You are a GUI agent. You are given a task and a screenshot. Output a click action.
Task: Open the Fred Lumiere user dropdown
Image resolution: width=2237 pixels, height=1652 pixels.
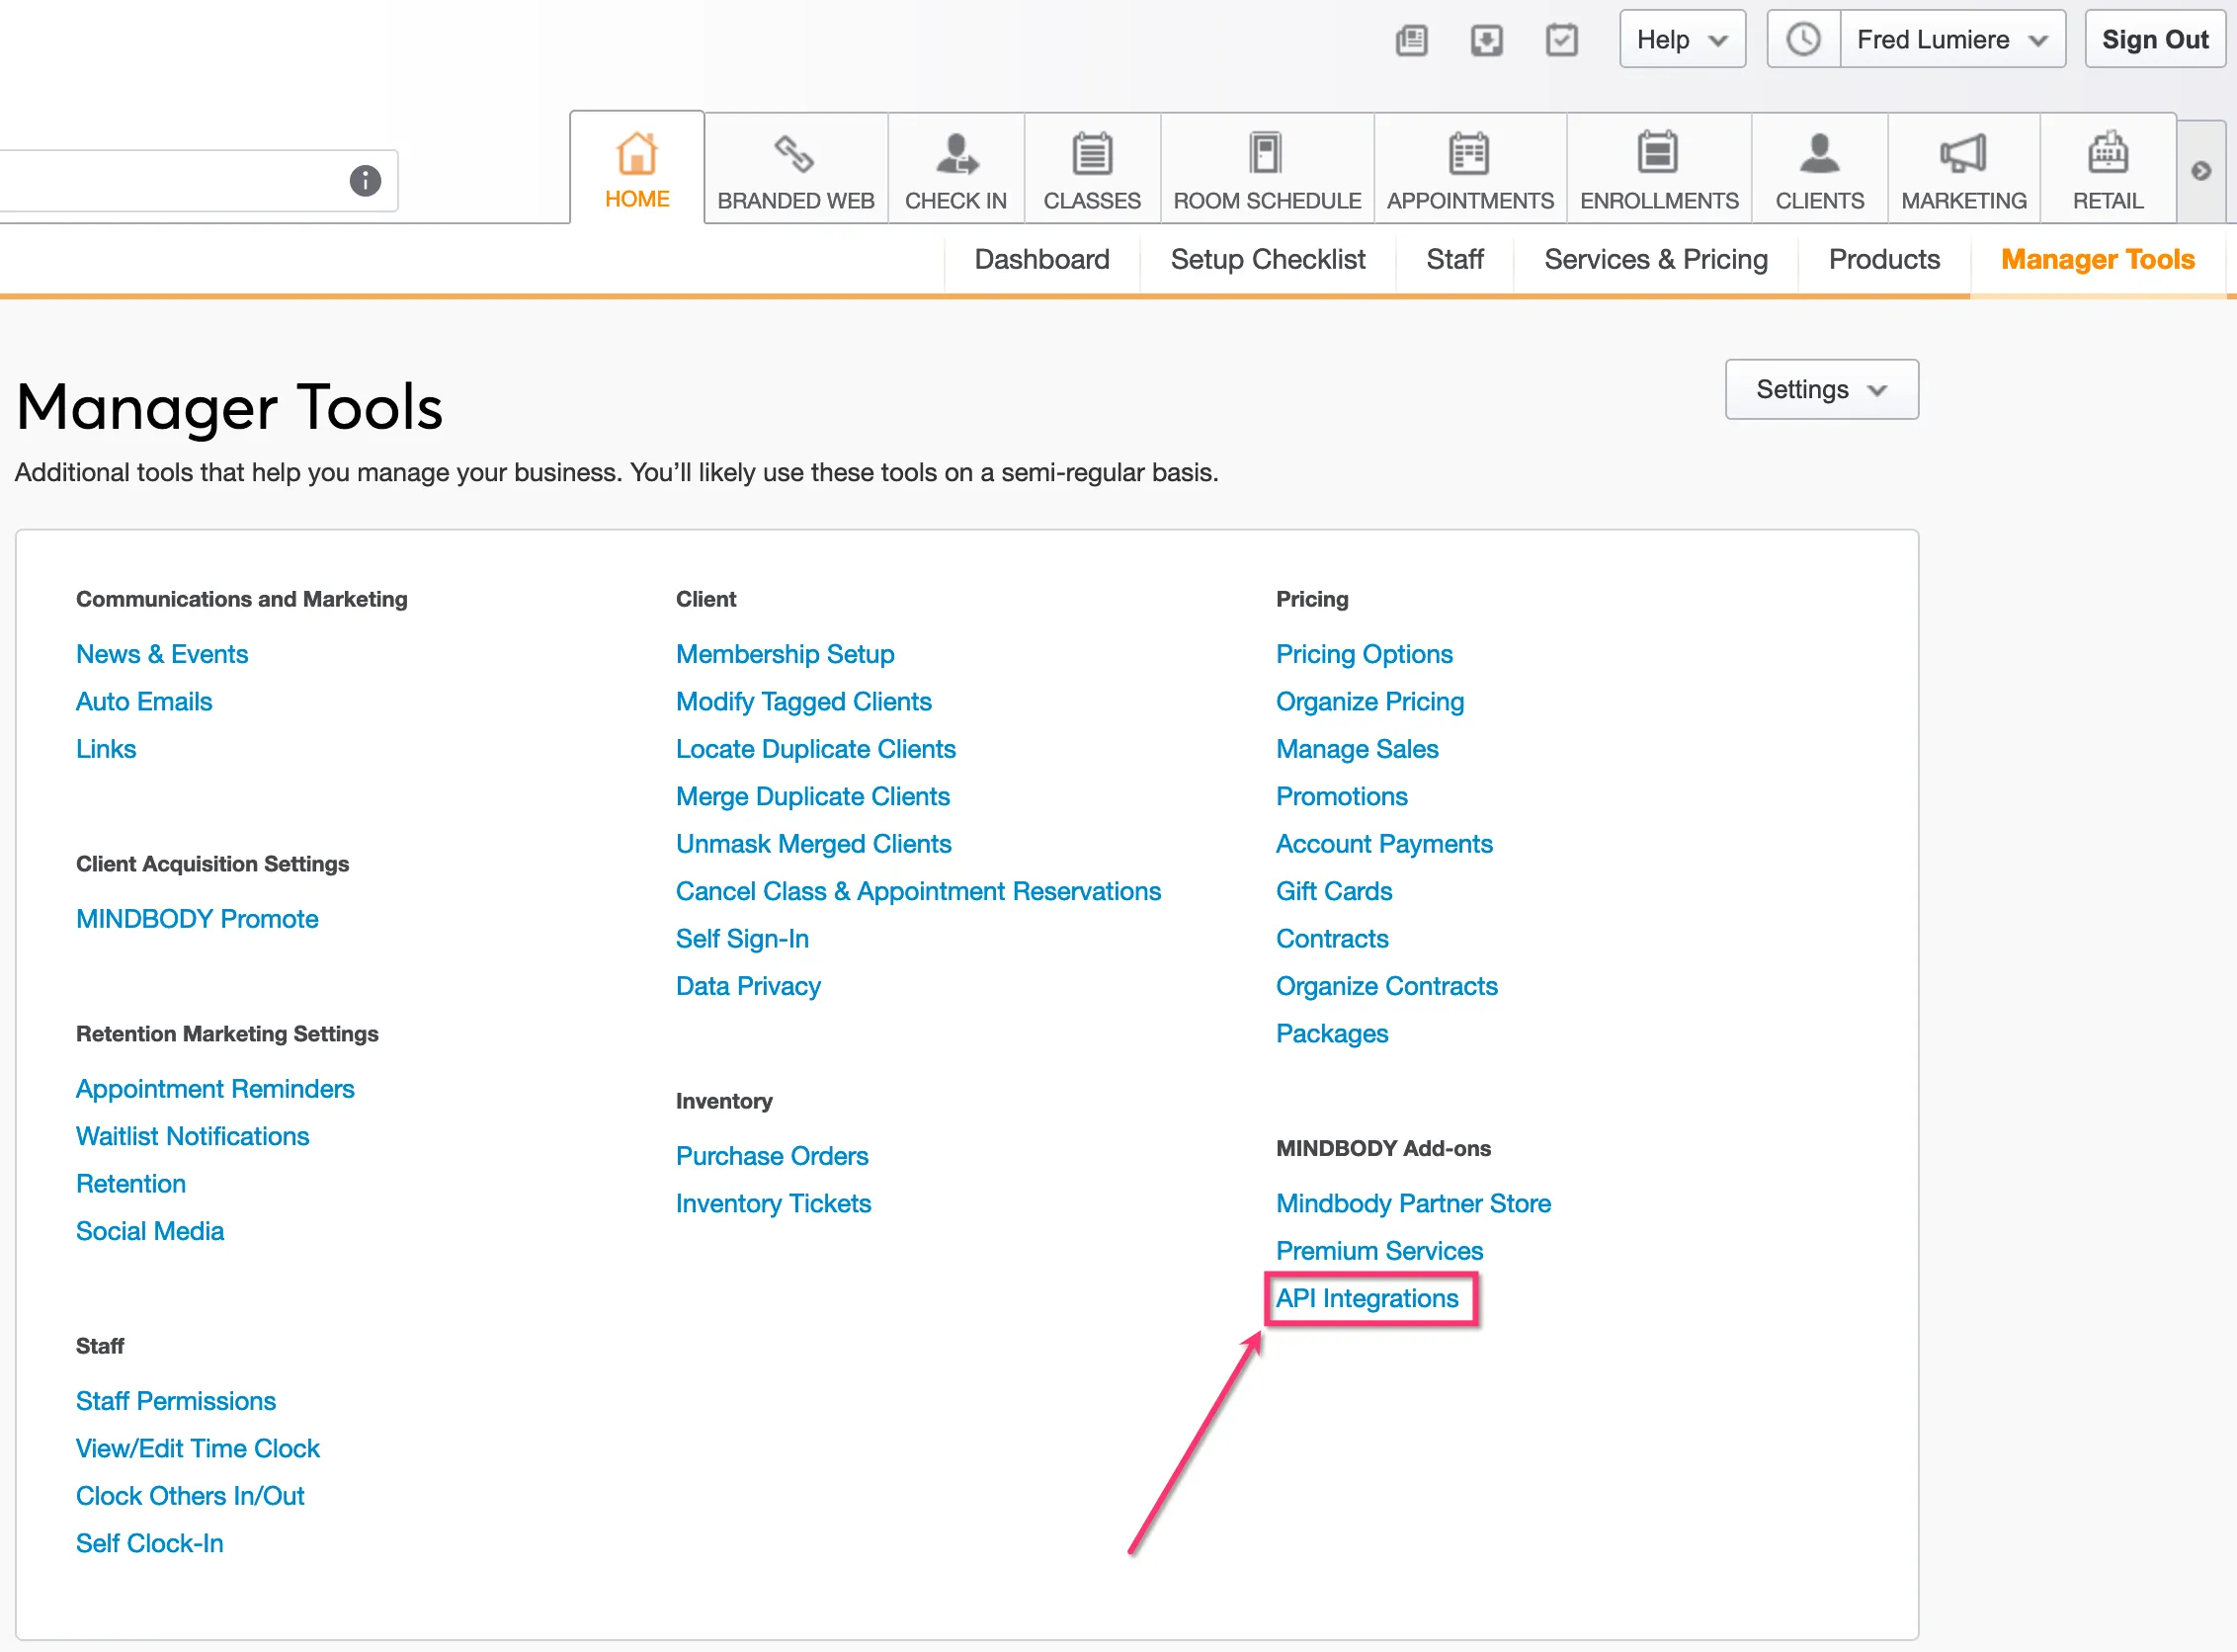click(1951, 40)
